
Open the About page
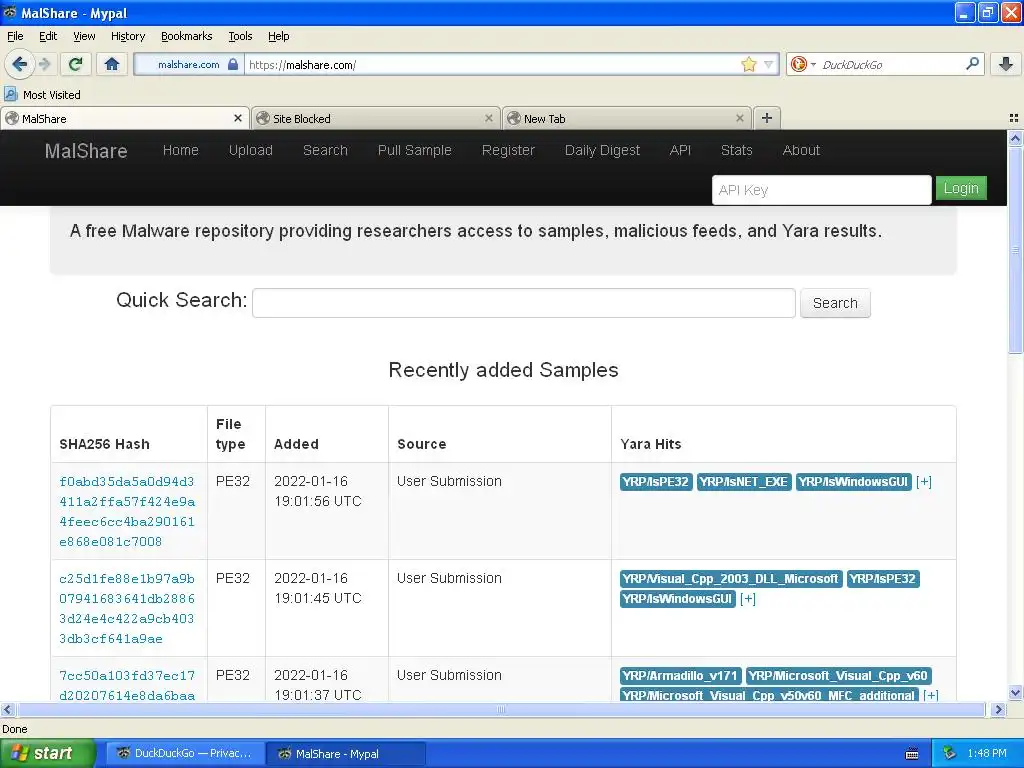[x=801, y=150]
